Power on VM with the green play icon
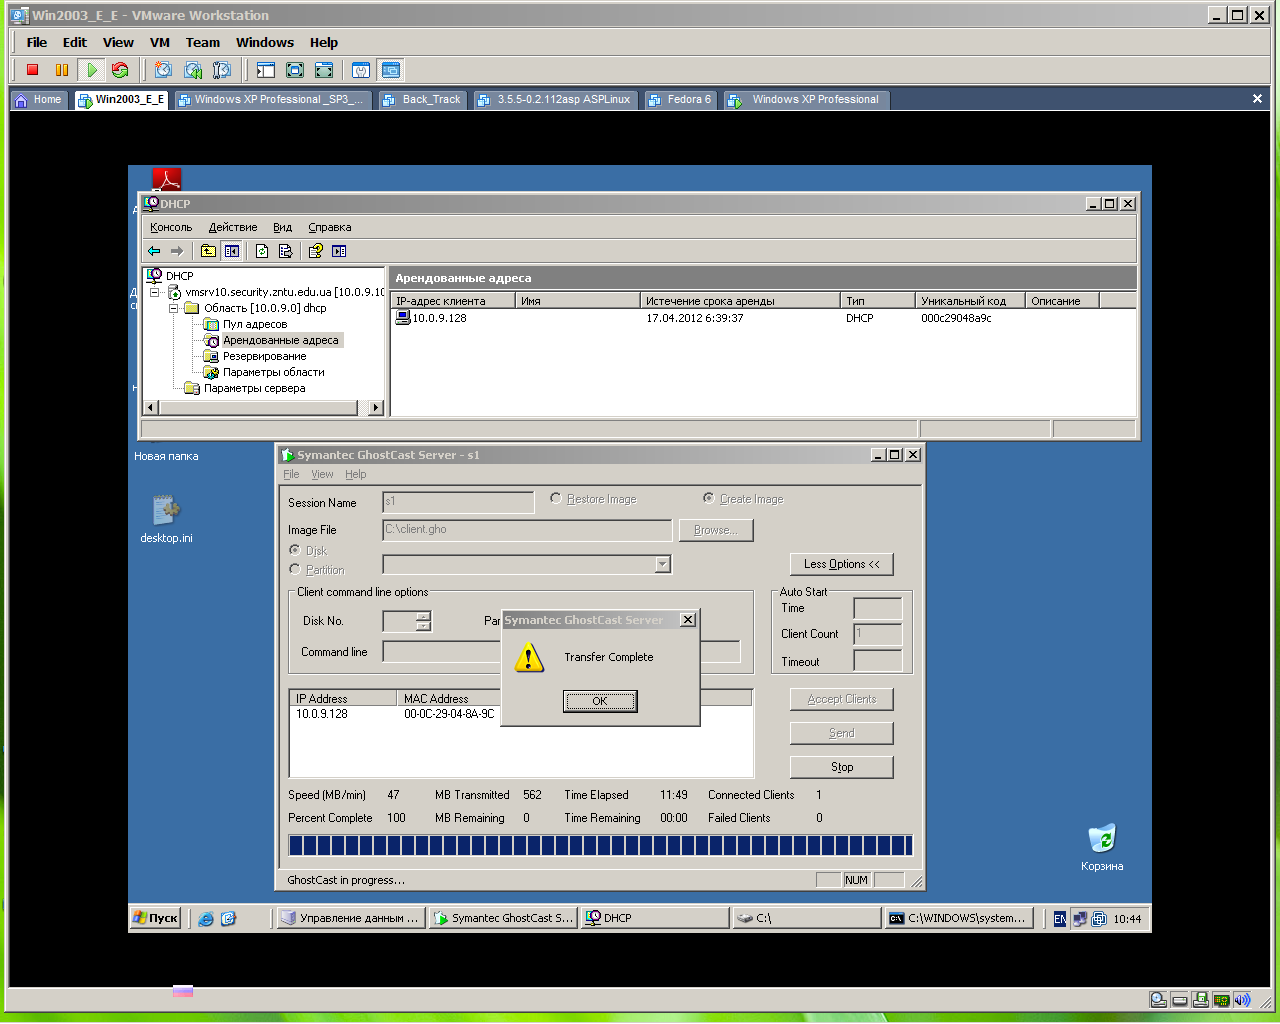 (x=91, y=70)
